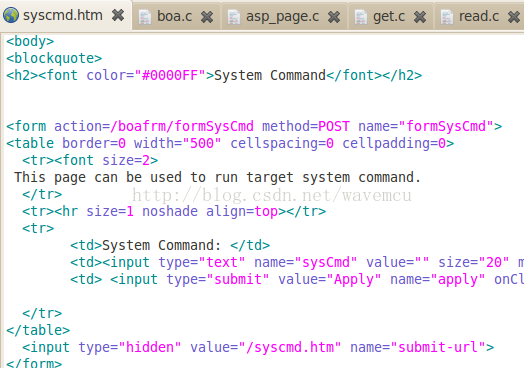
Task: Close the boa.c tab
Action: tap(207, 16)
